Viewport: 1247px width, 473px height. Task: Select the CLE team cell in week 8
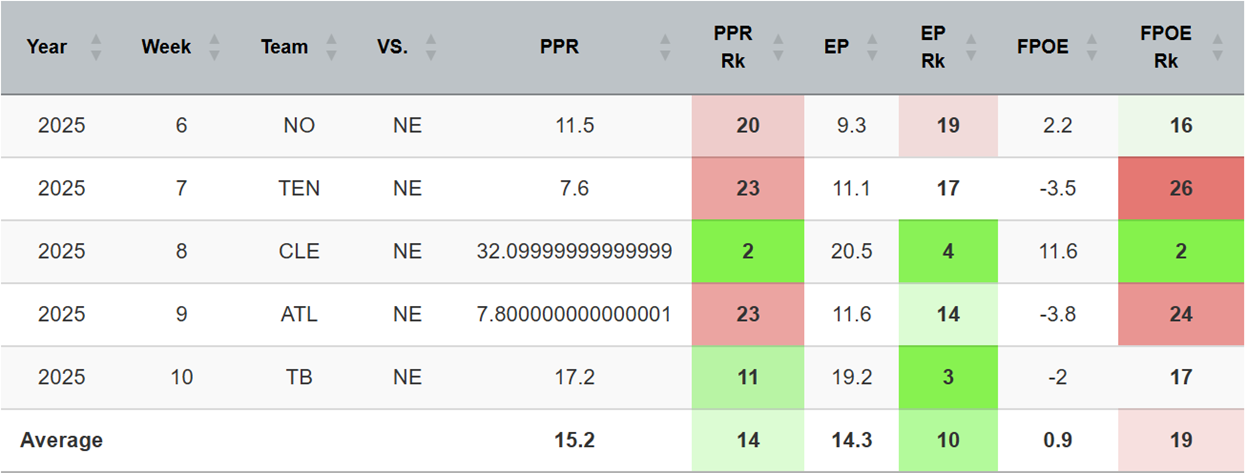[x=300, y=252]
